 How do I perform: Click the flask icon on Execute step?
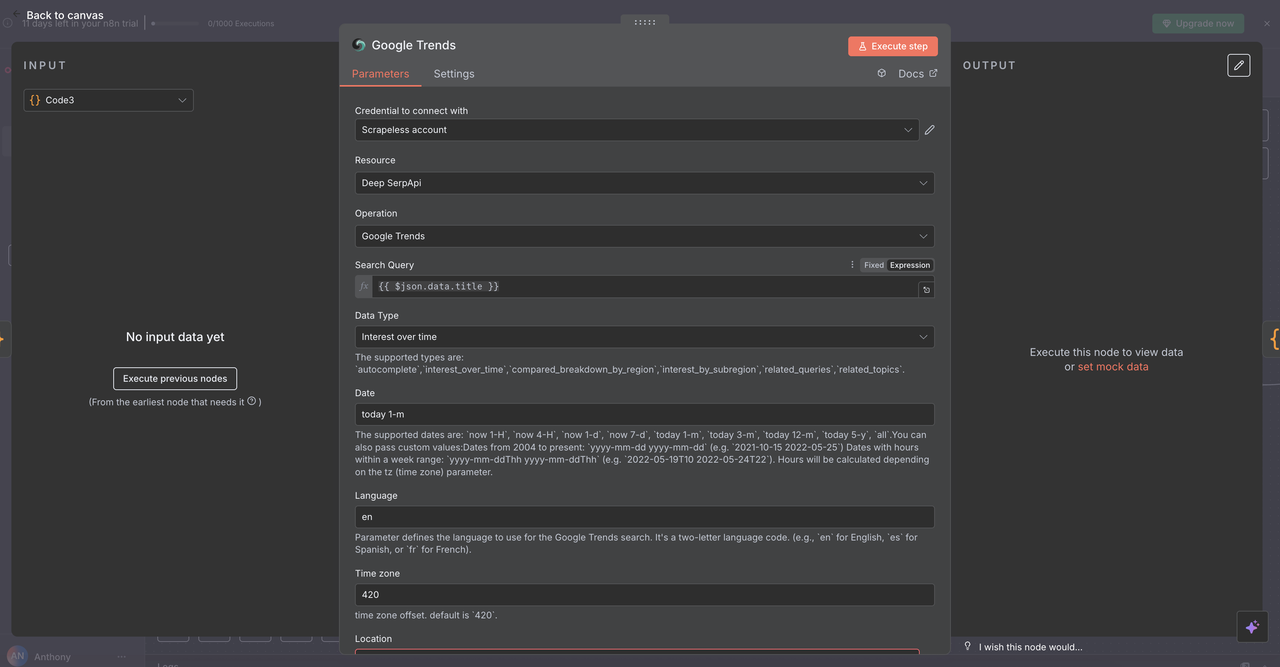[863, 46]
